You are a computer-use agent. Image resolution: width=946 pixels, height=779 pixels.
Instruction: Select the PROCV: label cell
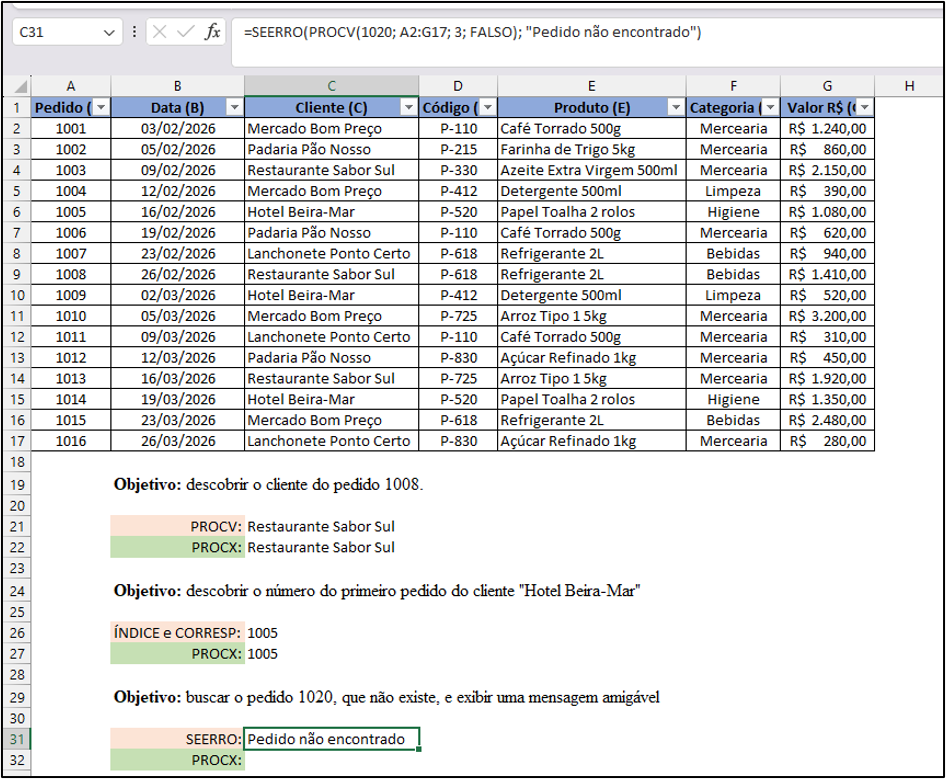click(178, 527)
